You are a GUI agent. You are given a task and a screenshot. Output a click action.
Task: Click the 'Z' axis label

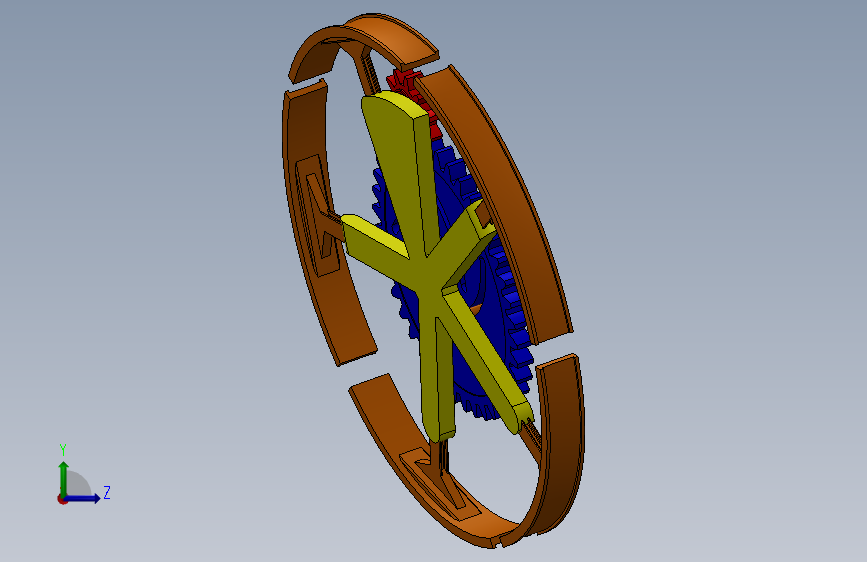click(x=107, y=492)
